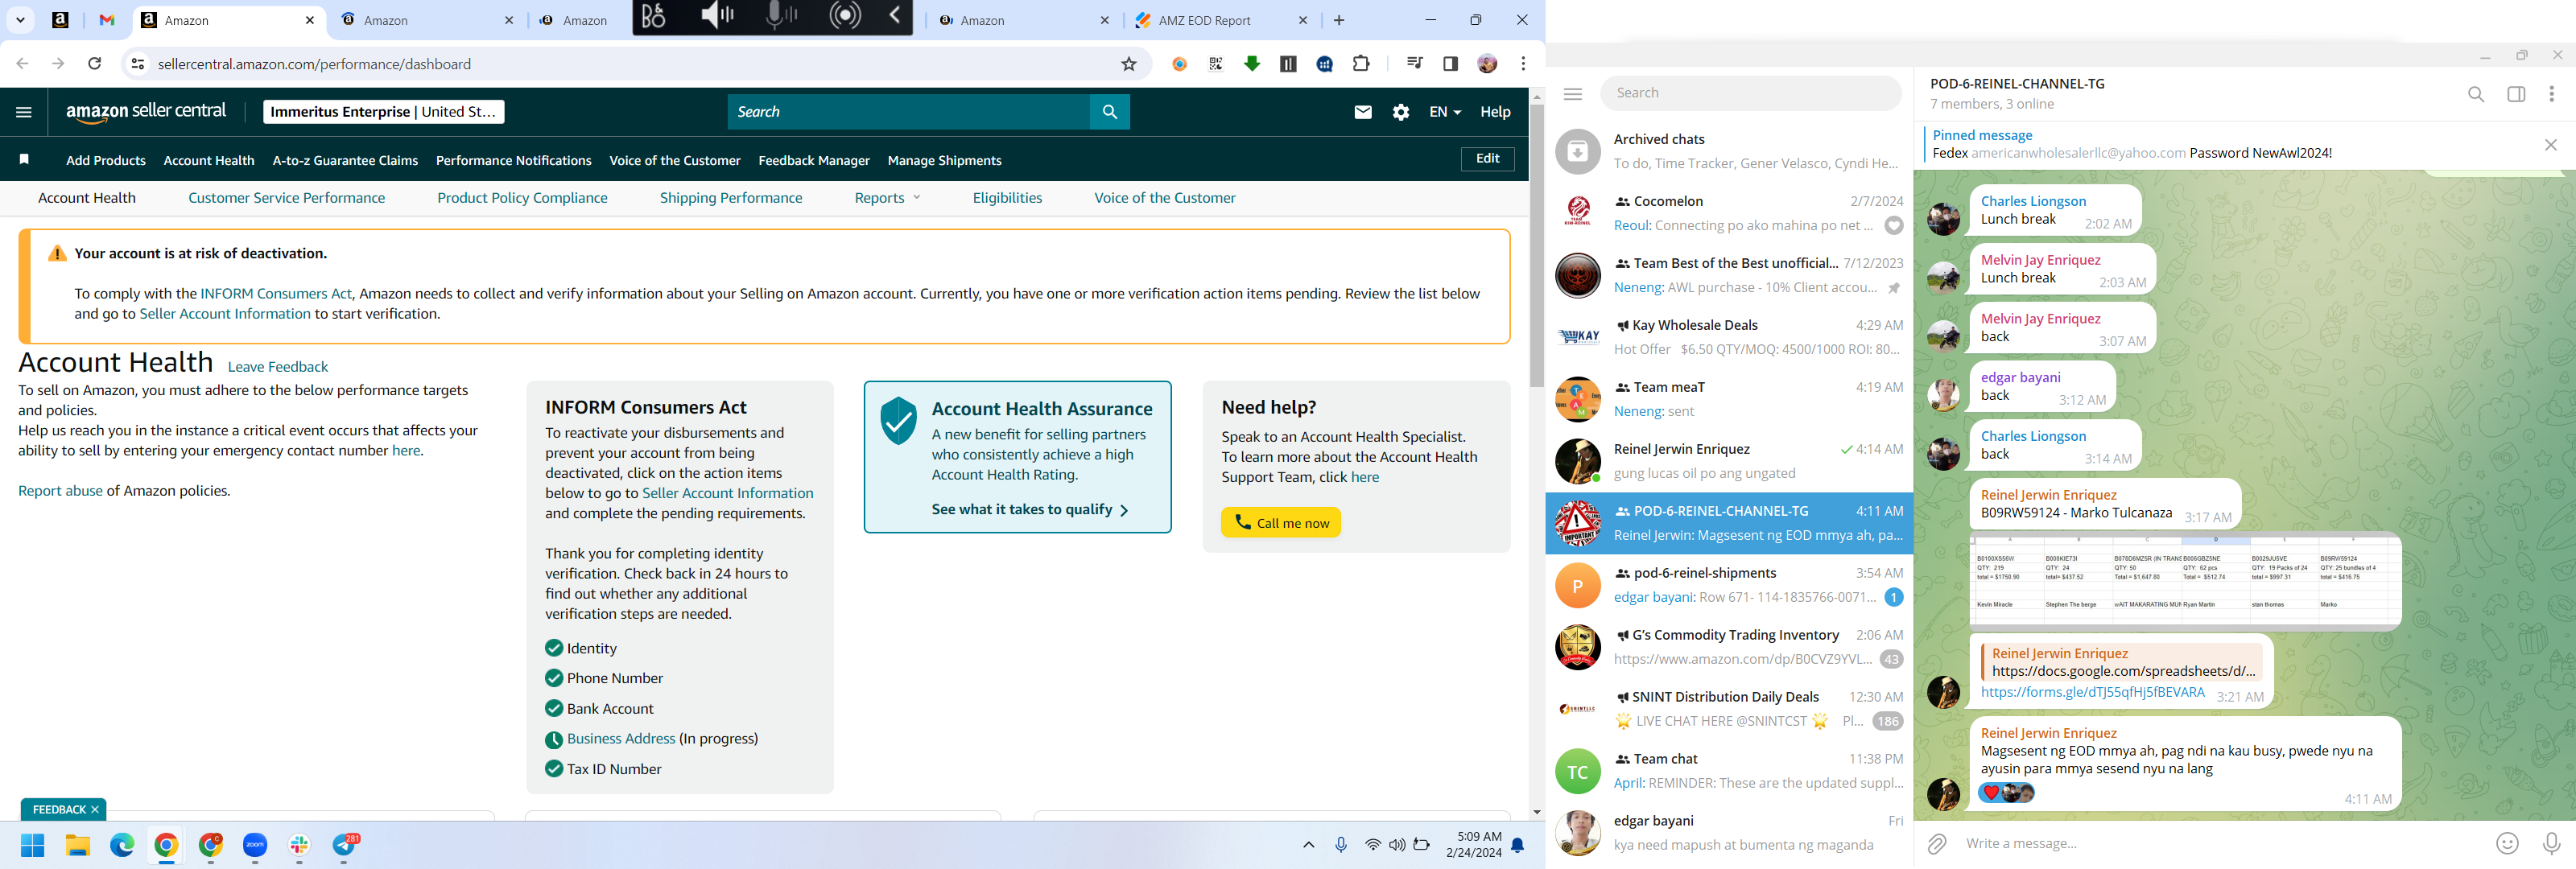The image size is (2576, 869).
Task: Click the Edit button in the navigation bar
Action: click(x=1487, y=159)
